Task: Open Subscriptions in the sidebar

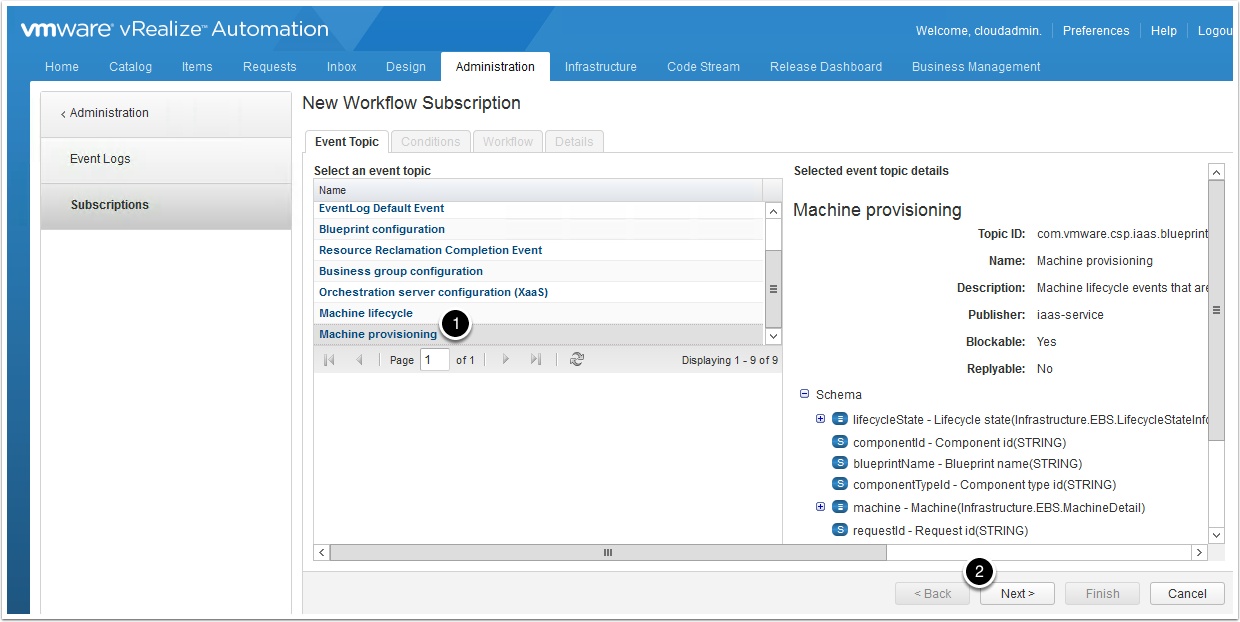Action: tap(166, 205)
